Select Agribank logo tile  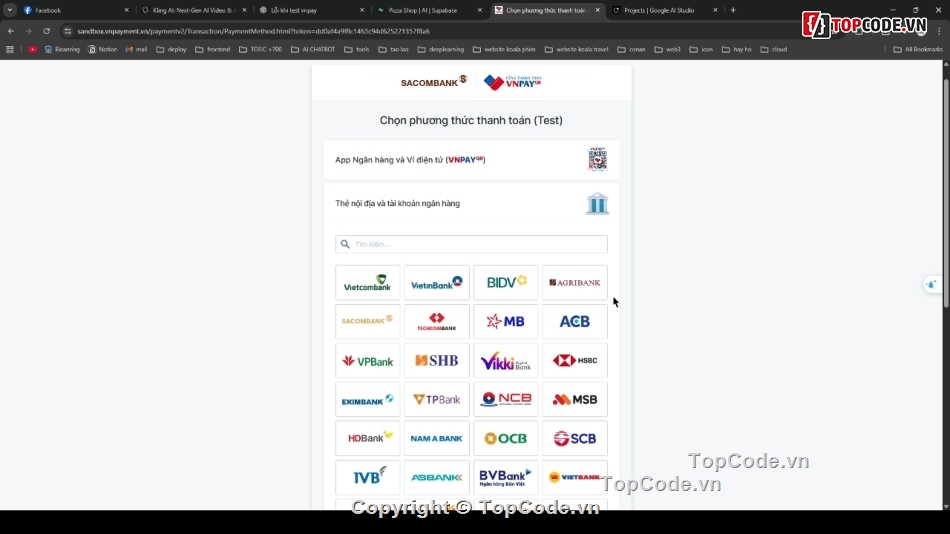click(575, 282)
